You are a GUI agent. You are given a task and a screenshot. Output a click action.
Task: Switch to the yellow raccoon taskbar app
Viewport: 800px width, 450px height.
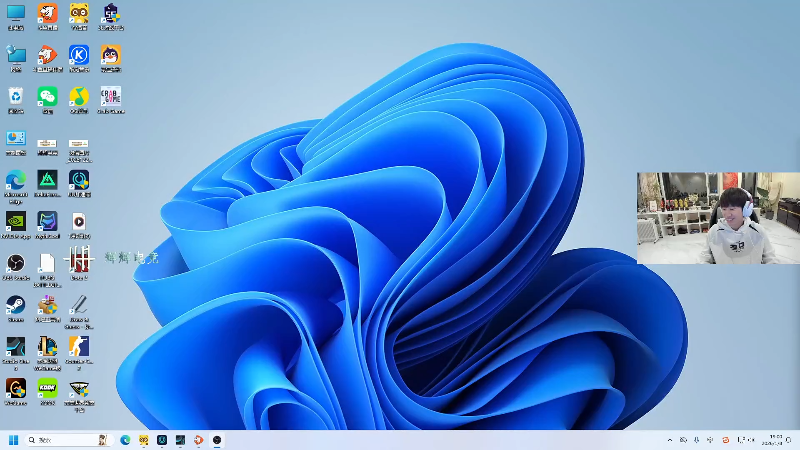pyautogui.click(x=143, y=440)
